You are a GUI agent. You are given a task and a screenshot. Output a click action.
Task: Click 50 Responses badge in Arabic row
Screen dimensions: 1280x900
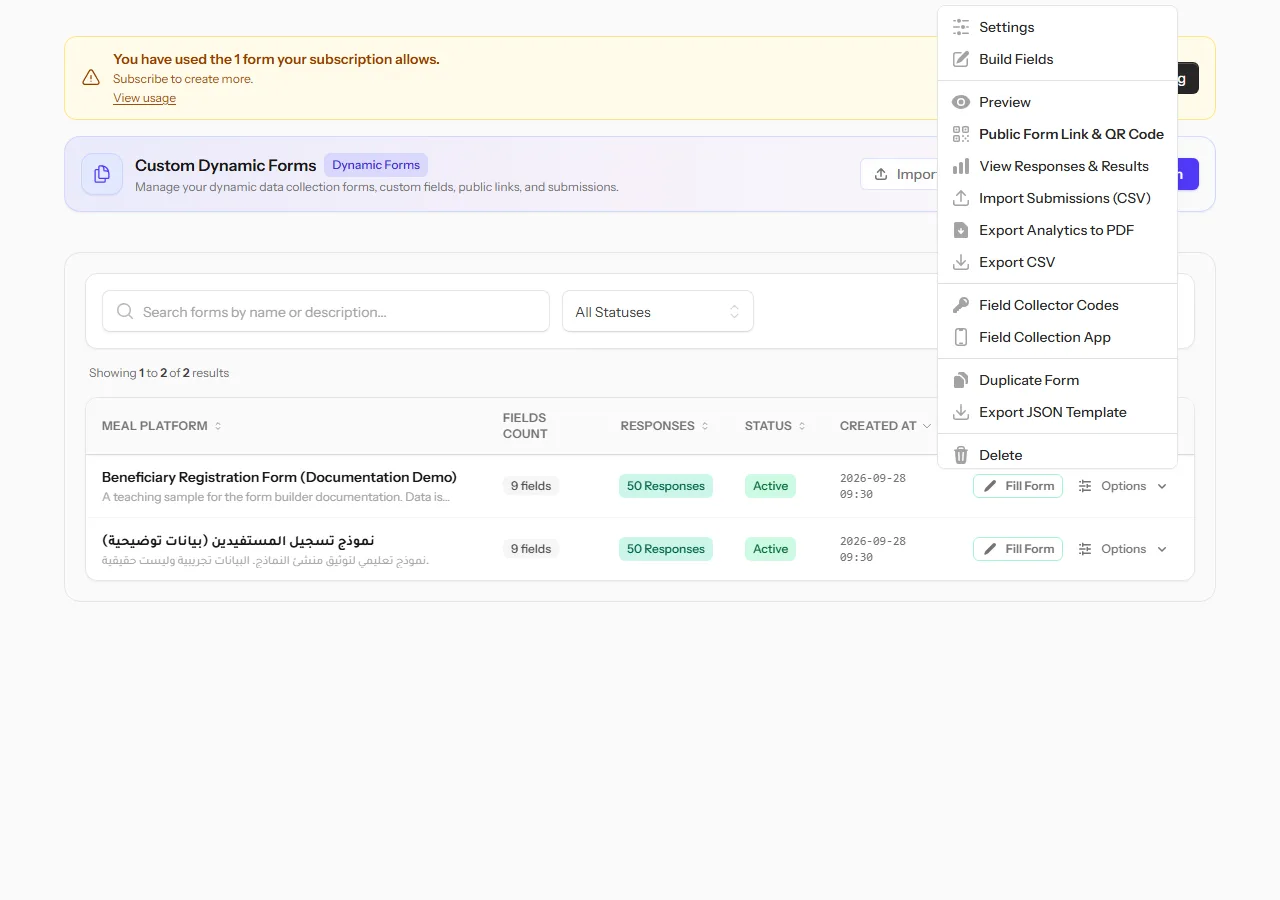(666, 549)
